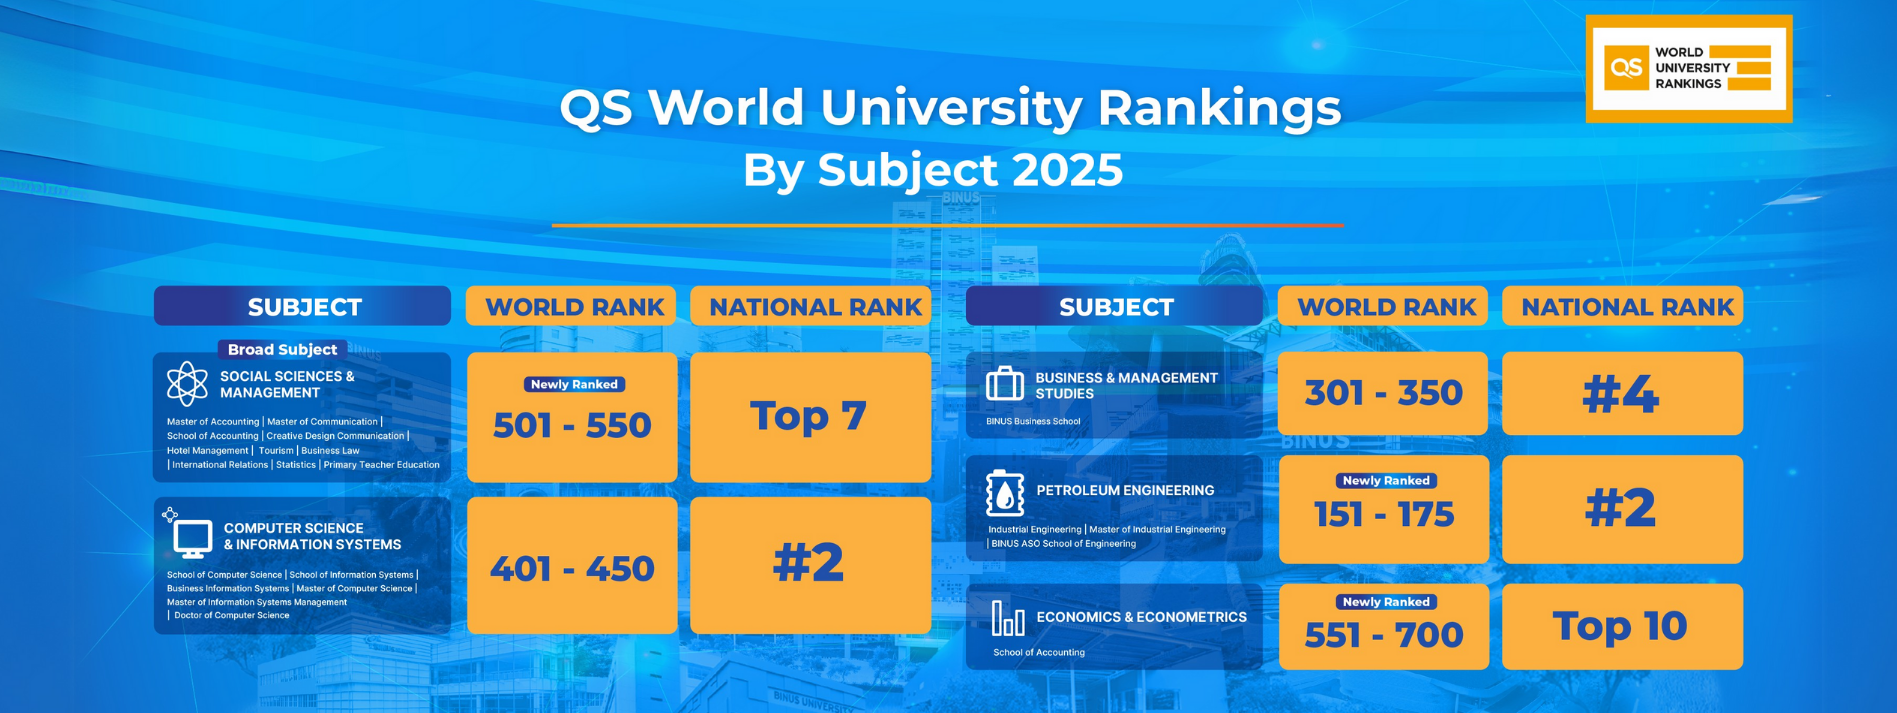Click the 501 - 550 world rank tile
The image size is (1897, 713).
pos(572,417)
